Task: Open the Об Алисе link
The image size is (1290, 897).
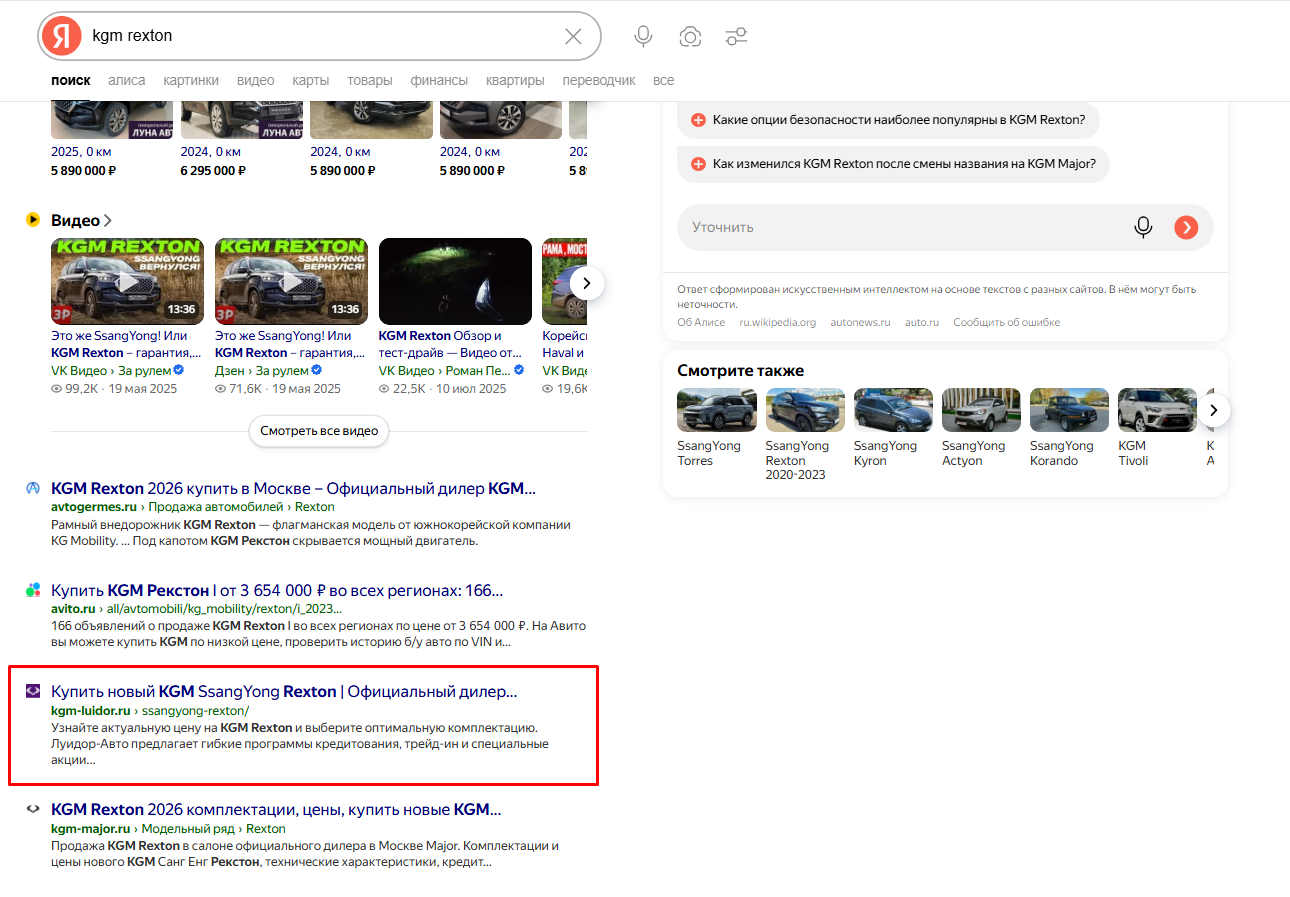Action: [x=699, y=322]
